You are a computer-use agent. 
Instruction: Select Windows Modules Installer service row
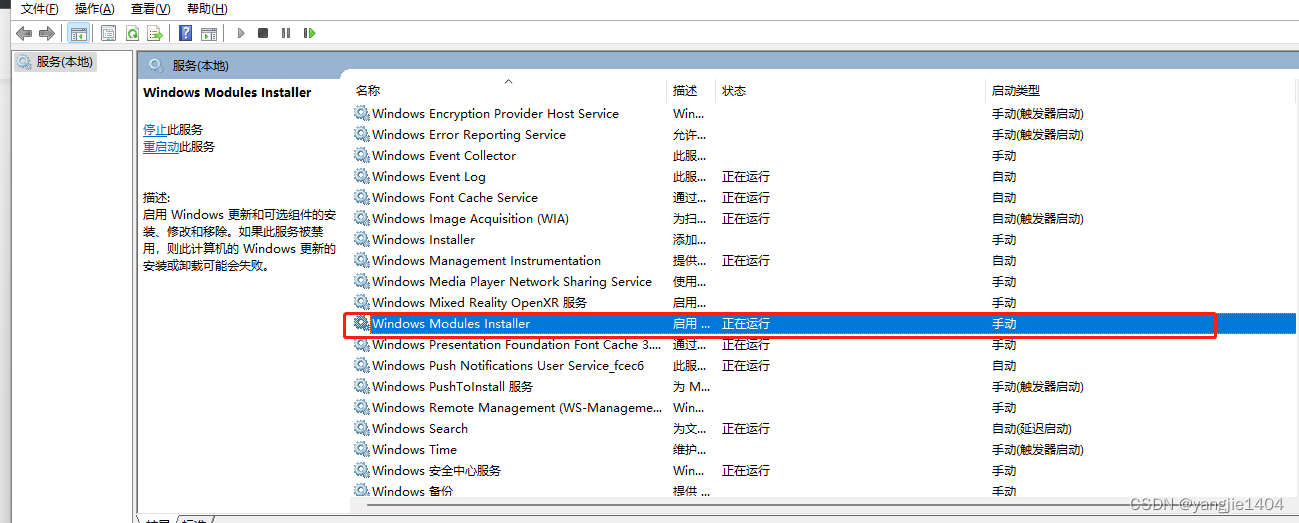[825, 323]
